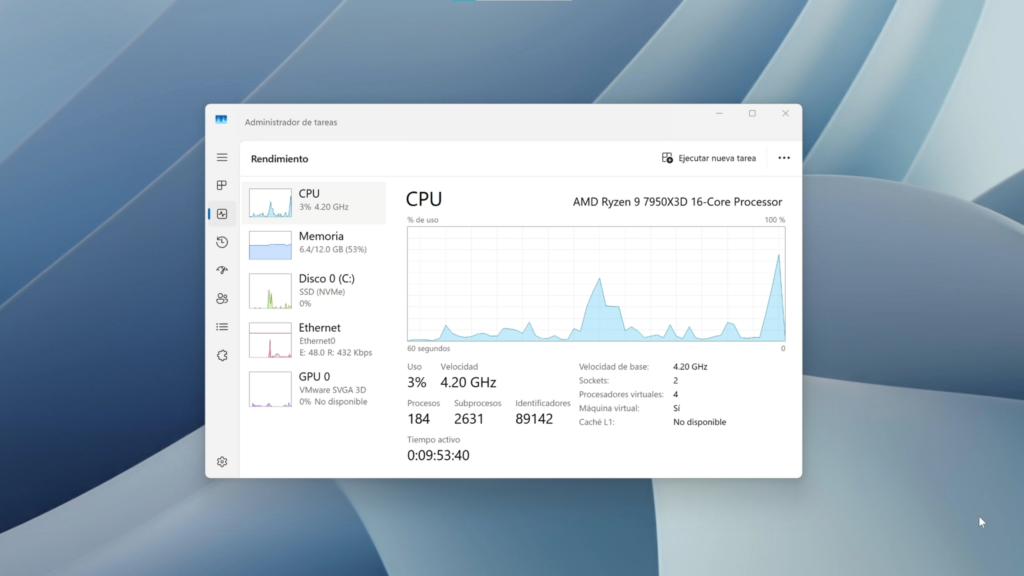Open the three-dots more options menu
The width and height of the screenshot is (1024, 576).
784,158
